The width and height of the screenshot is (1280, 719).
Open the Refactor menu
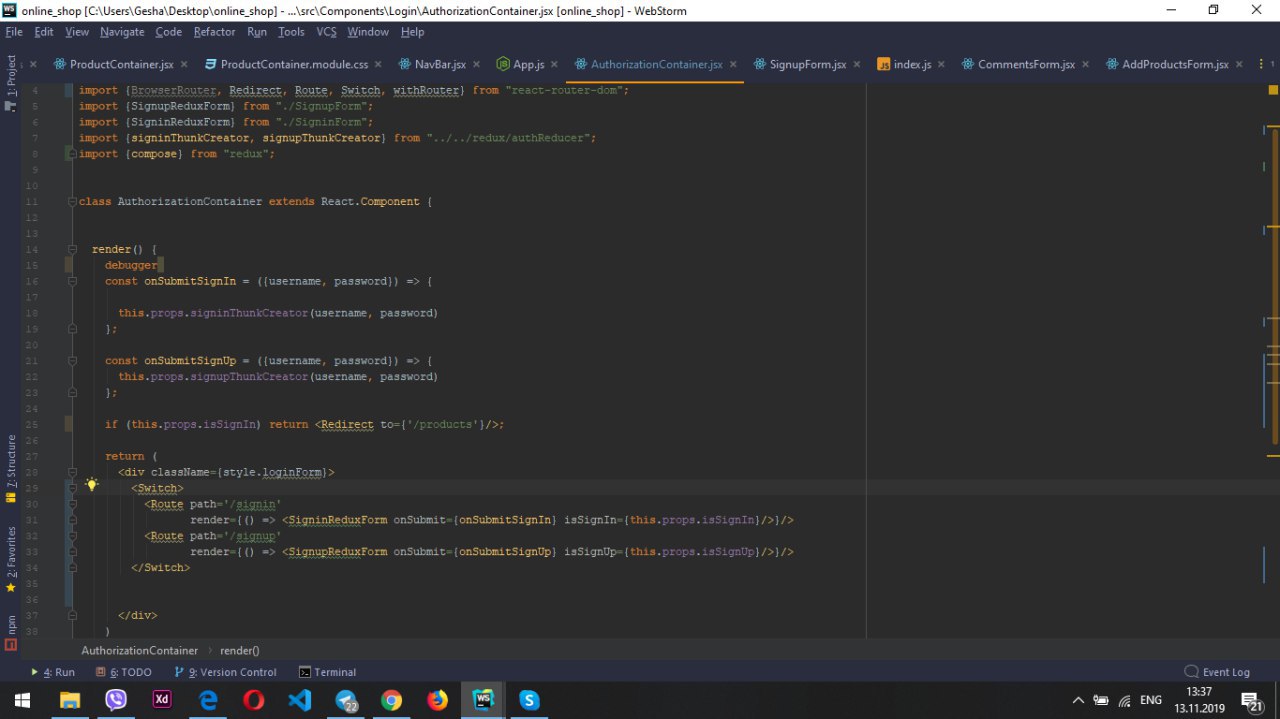coord(214,32)
